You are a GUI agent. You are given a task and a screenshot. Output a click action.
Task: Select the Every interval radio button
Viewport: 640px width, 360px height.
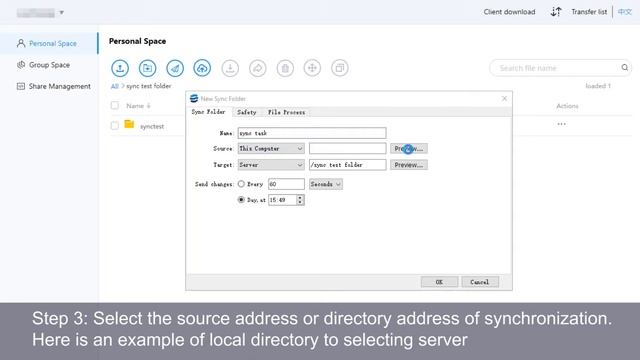[241, 184]
